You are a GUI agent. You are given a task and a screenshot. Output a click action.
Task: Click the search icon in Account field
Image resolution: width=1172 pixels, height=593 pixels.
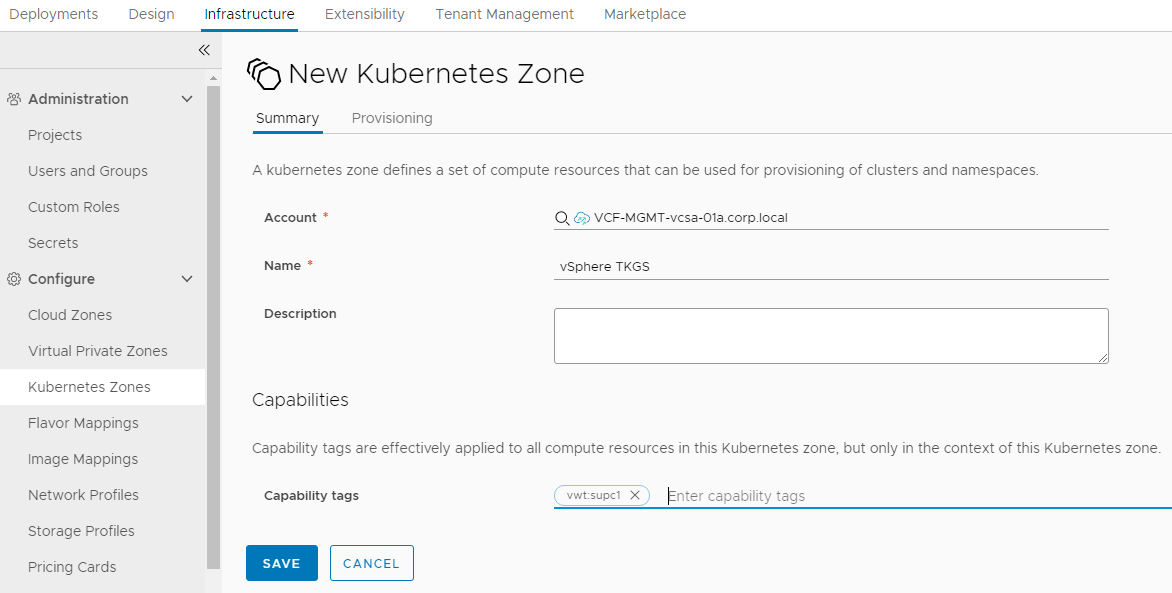[562, 218]
